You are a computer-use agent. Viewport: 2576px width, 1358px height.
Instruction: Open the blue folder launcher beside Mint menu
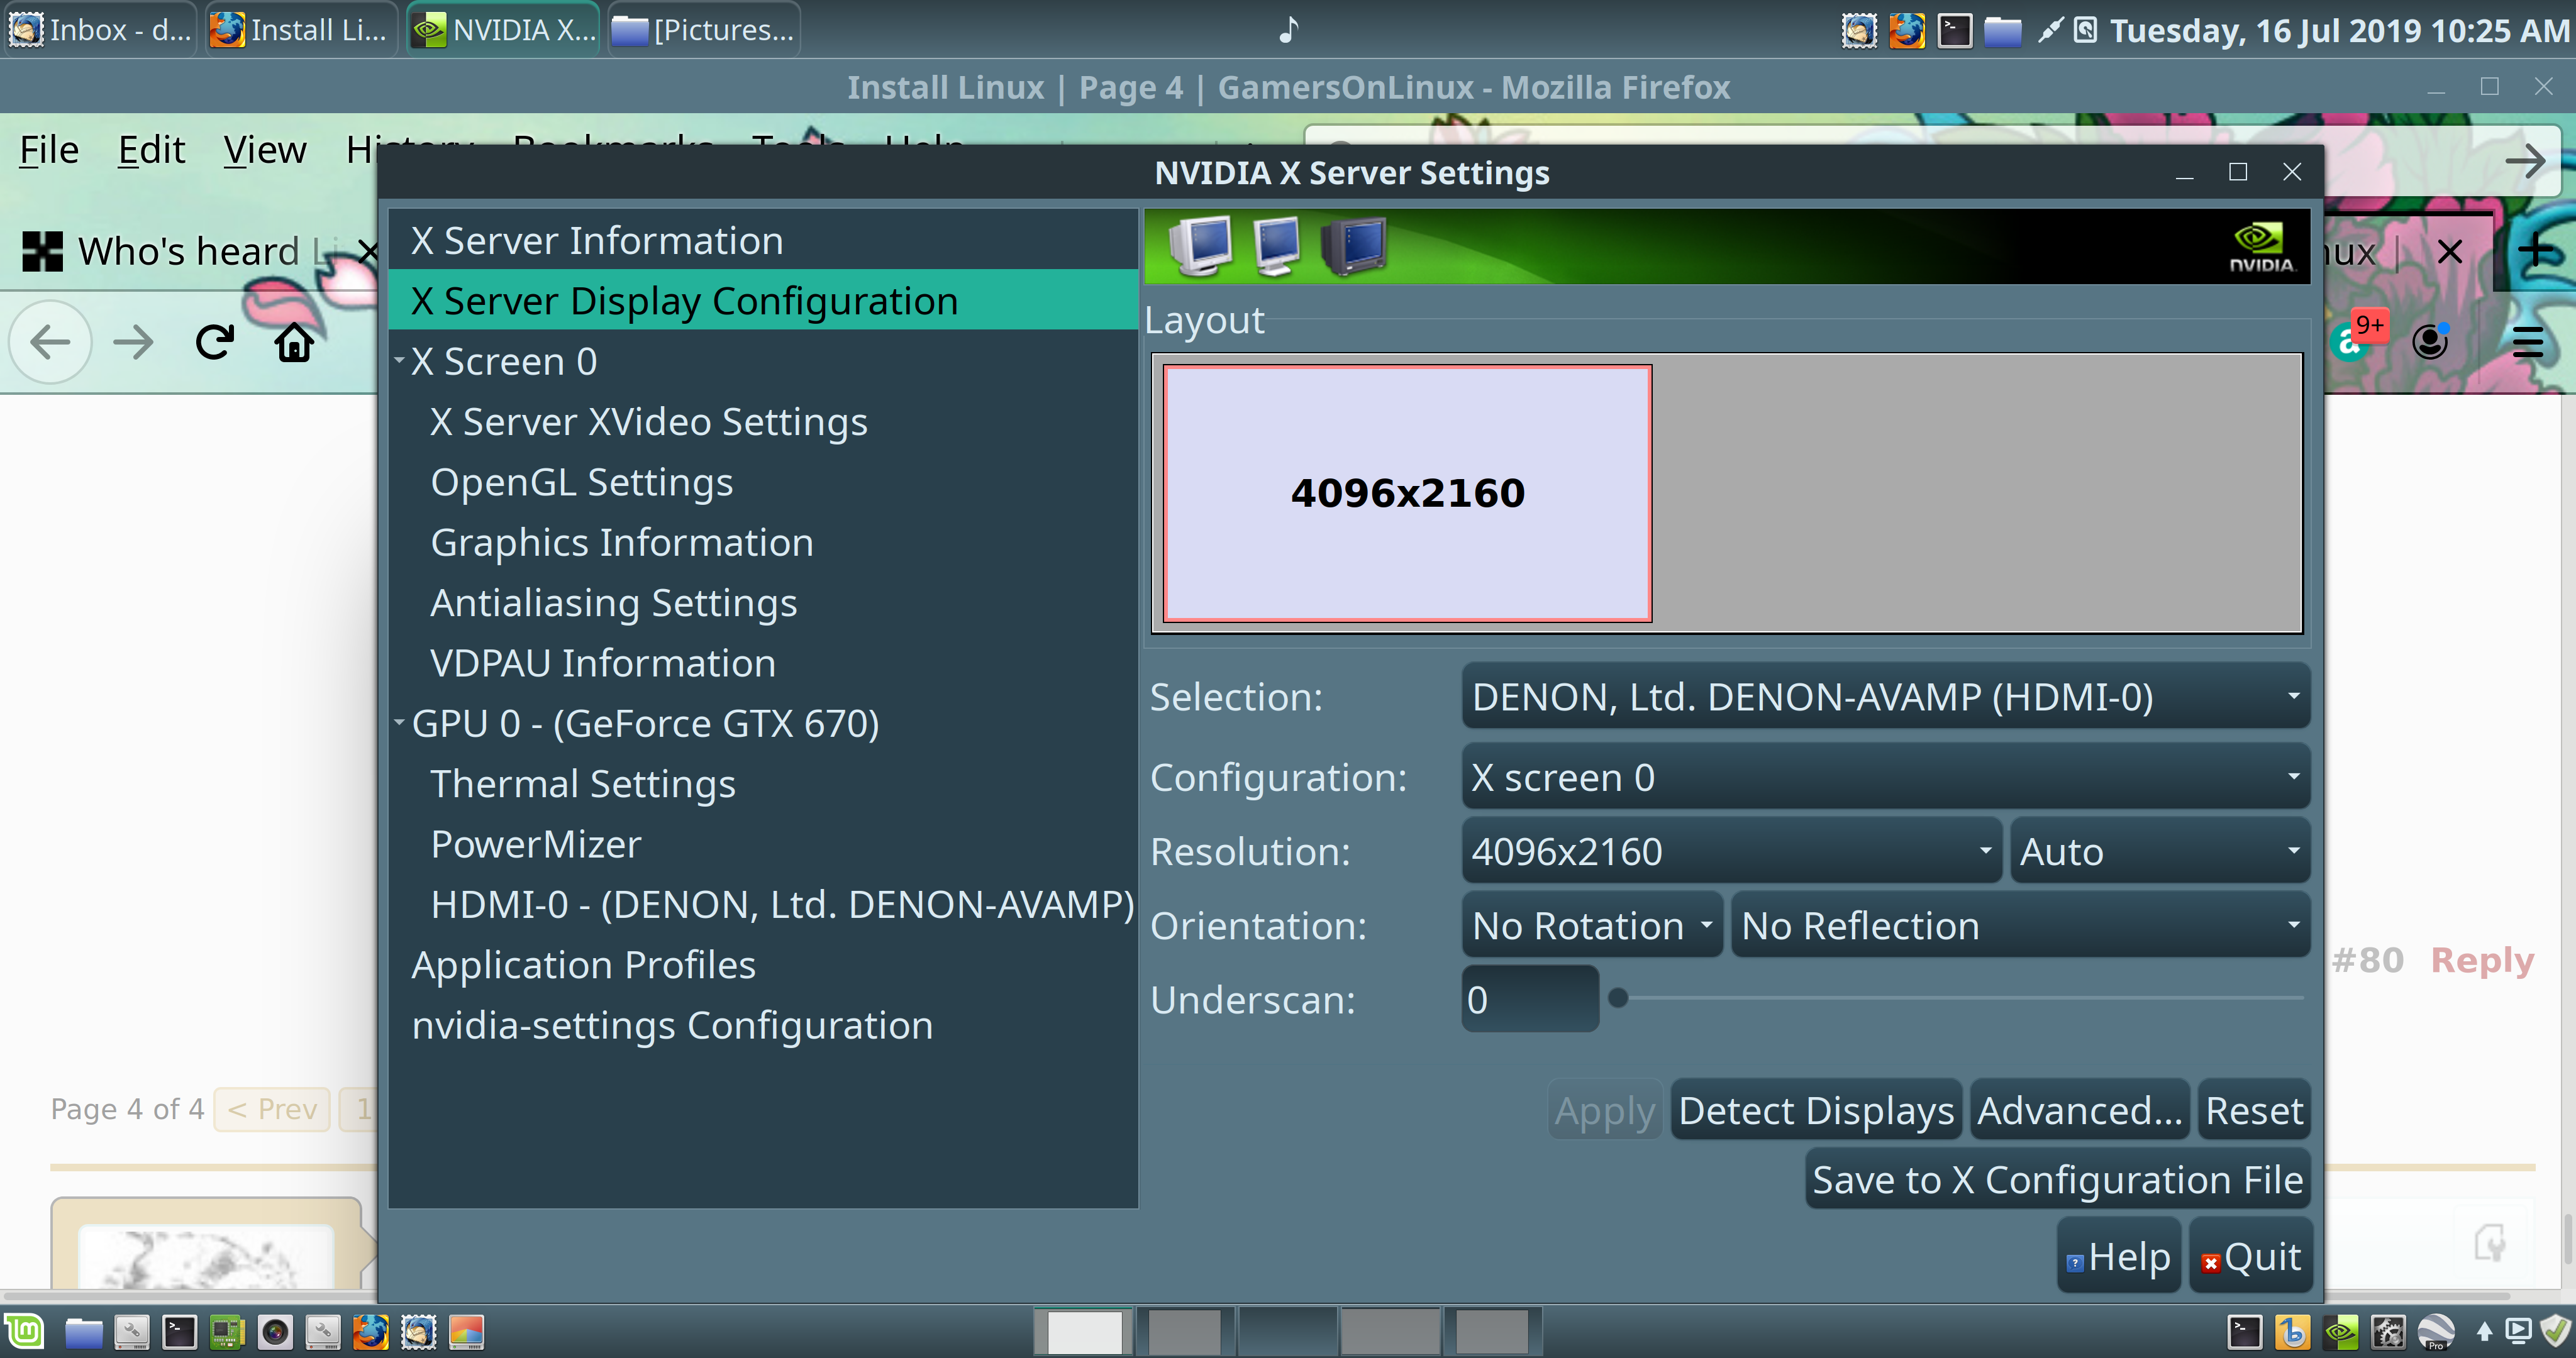click(x=84, y=1332)
